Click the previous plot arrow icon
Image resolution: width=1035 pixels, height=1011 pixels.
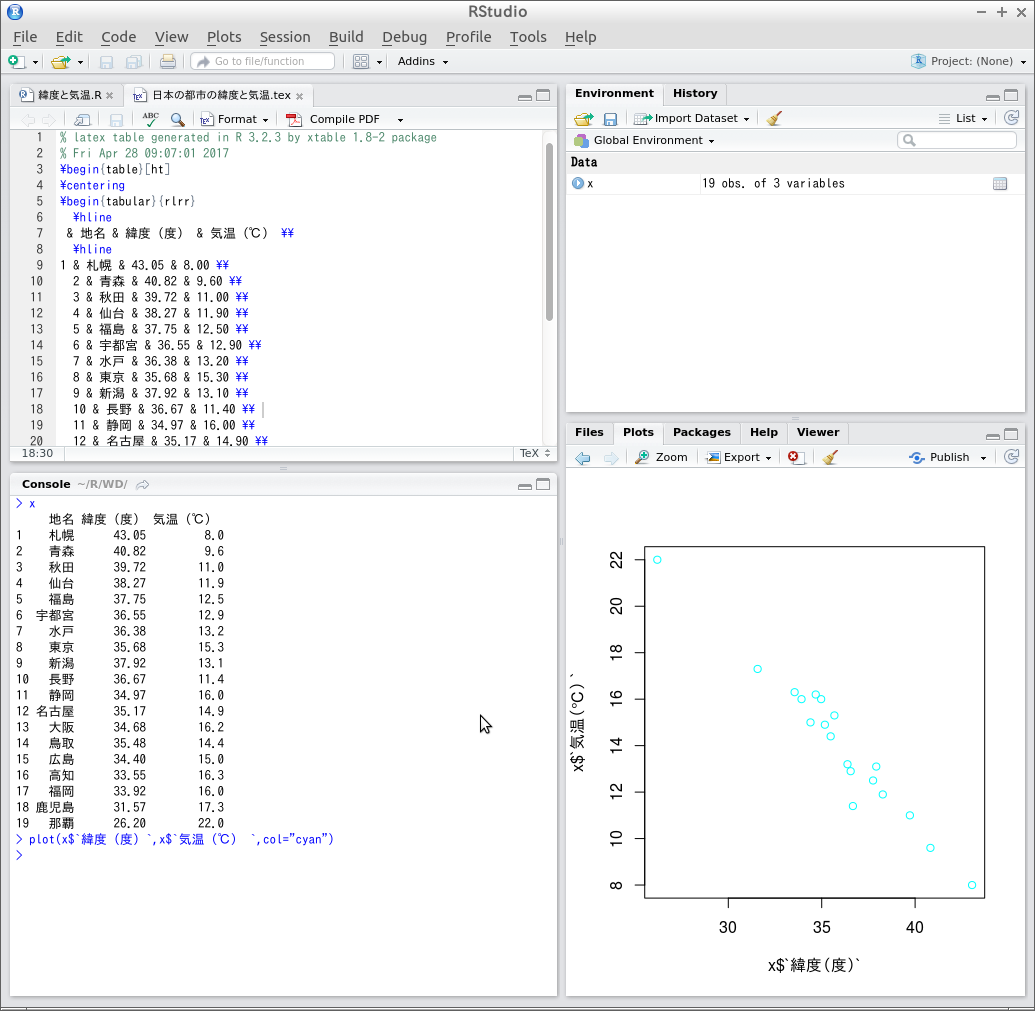click(583, 458)
